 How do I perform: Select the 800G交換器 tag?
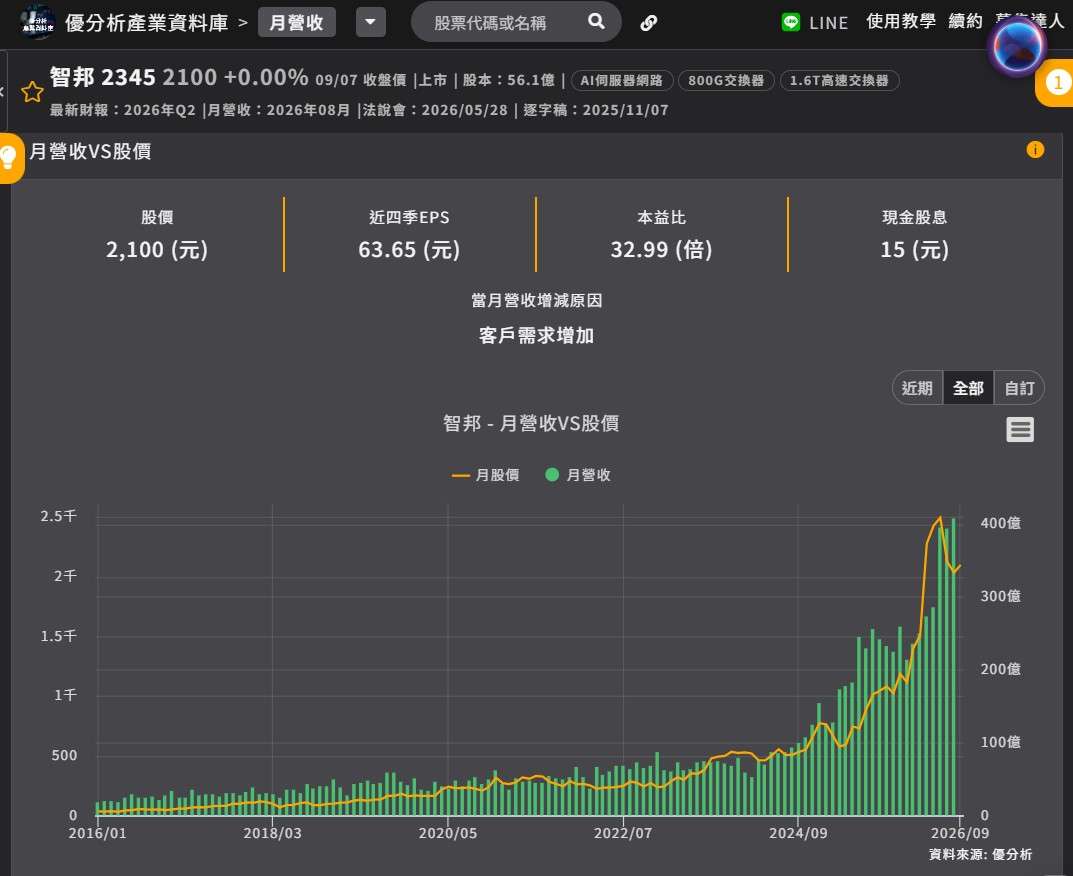[725, 81]
